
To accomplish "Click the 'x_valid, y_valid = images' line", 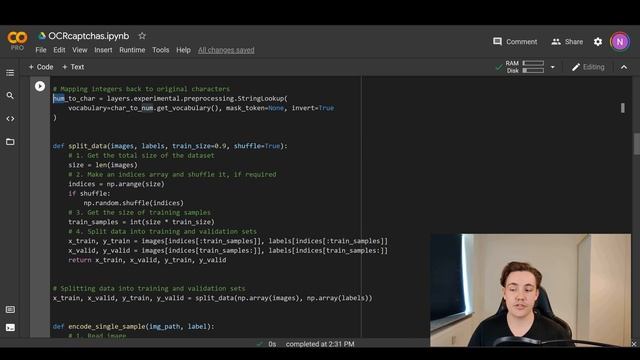I will (x=228, y=251).
